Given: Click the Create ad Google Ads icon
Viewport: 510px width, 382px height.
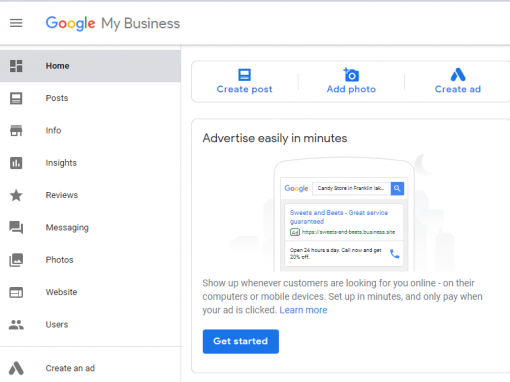Looking at the screenshot, I should [458, 75].
